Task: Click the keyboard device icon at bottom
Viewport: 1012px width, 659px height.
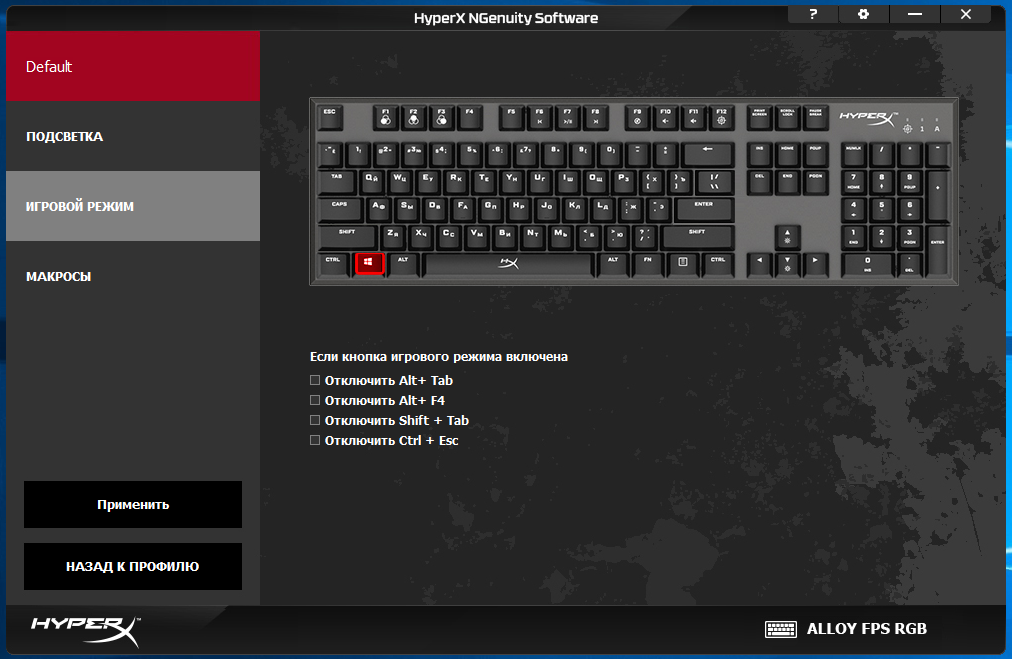Action: tap(781, 629)
